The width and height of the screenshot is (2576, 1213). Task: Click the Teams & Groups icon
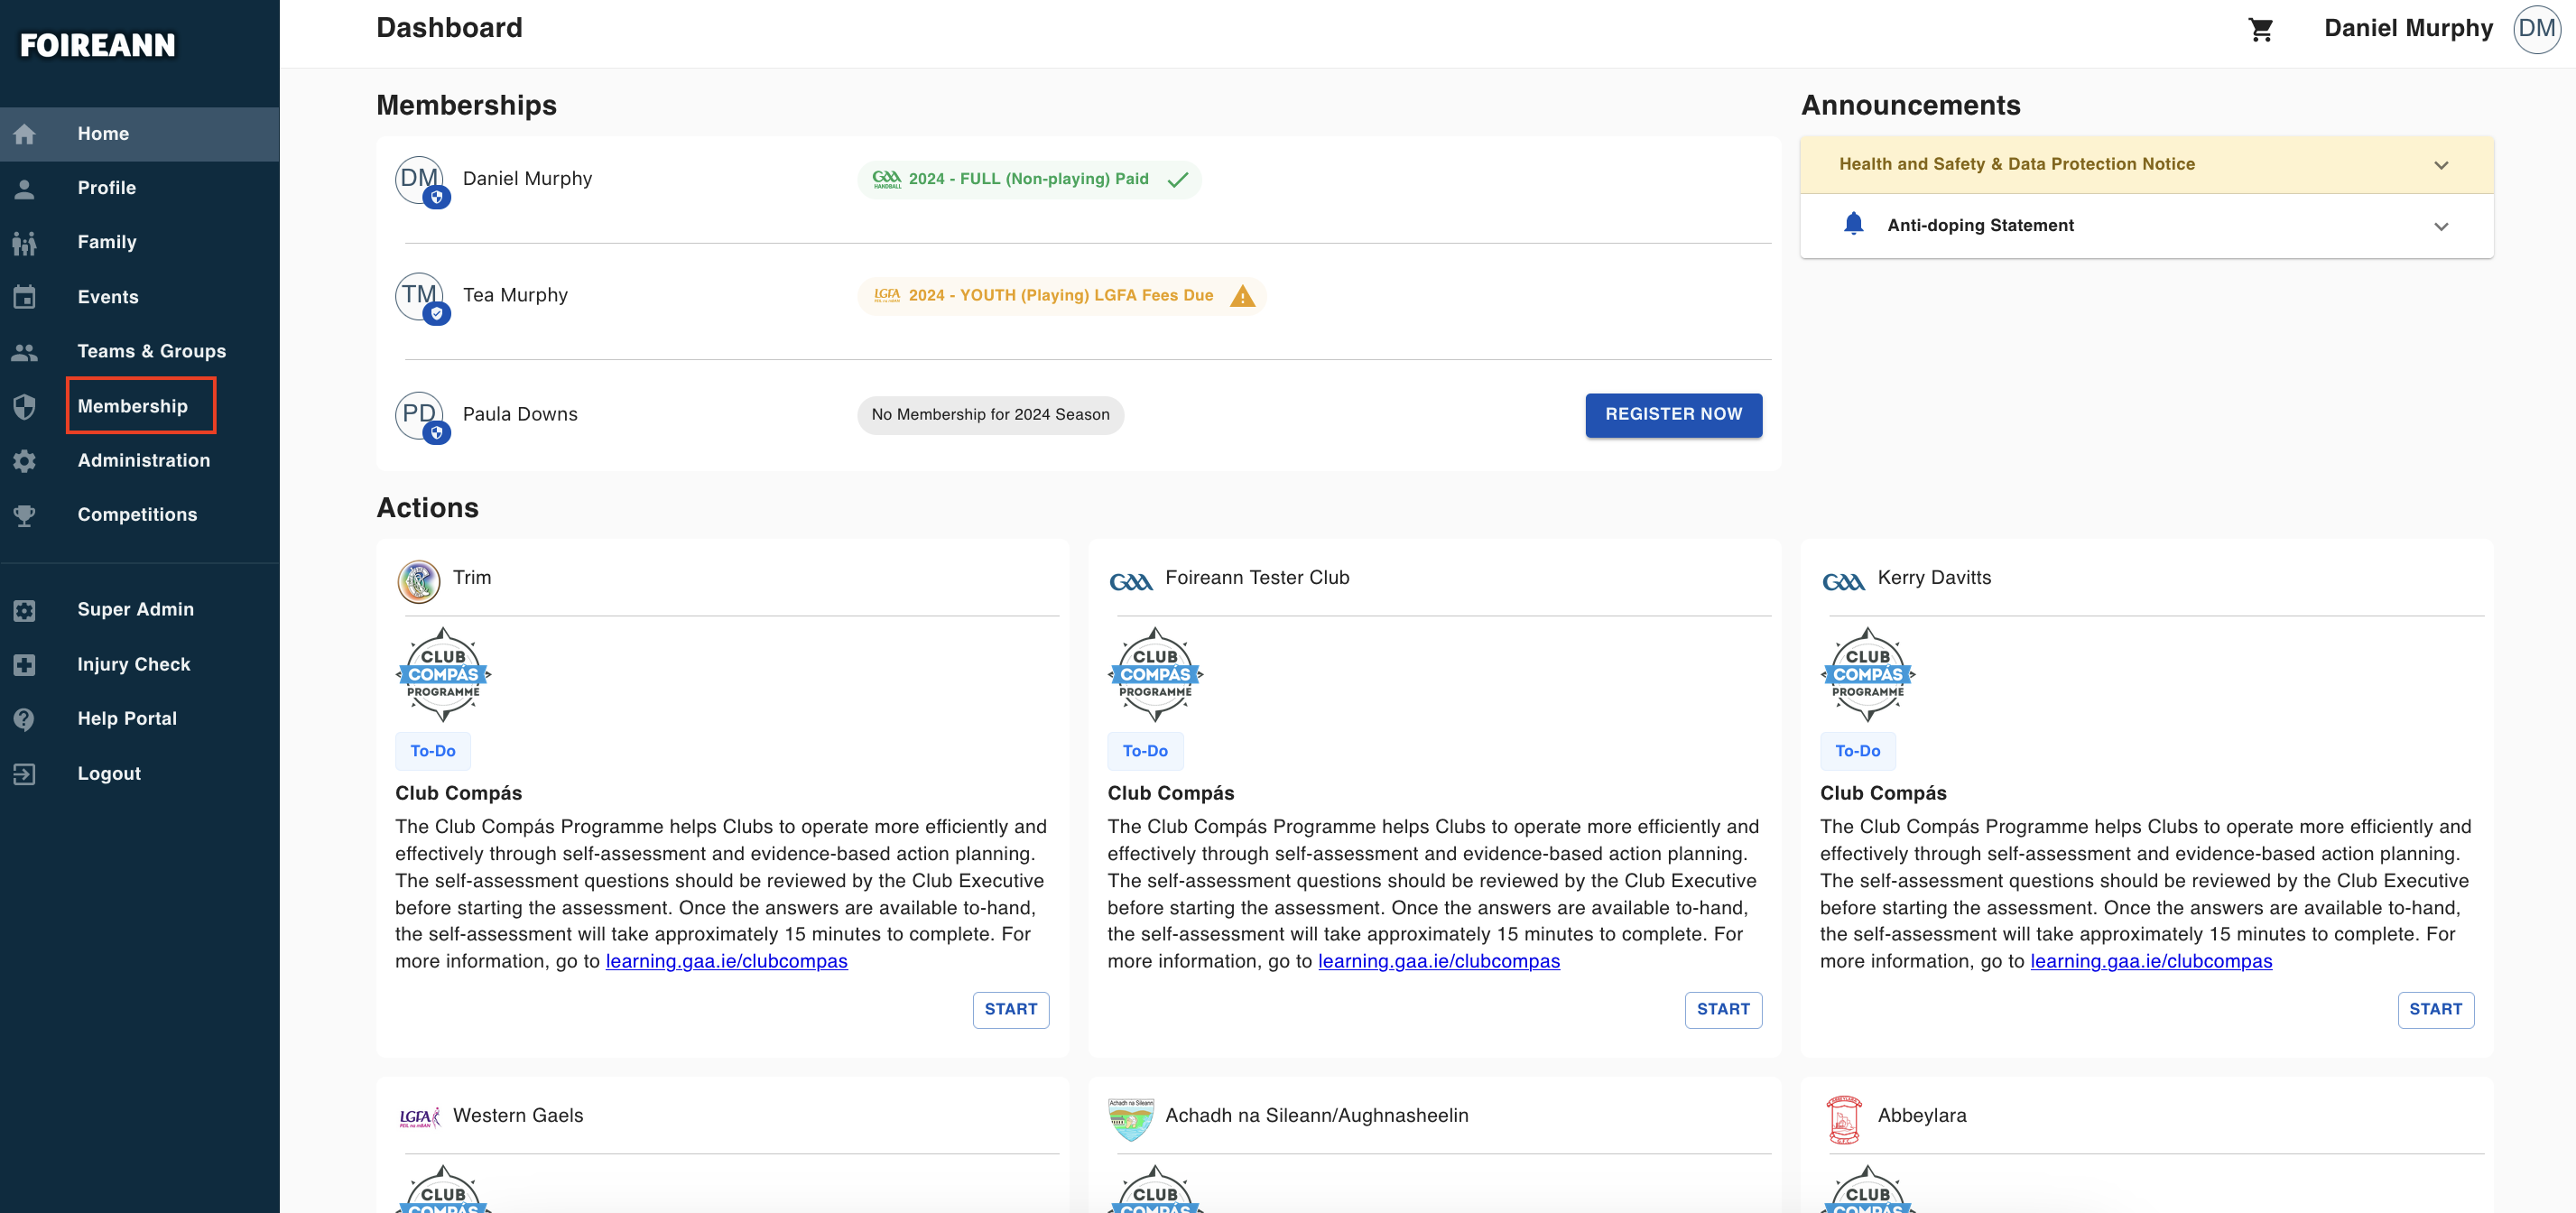coord(25,352)
